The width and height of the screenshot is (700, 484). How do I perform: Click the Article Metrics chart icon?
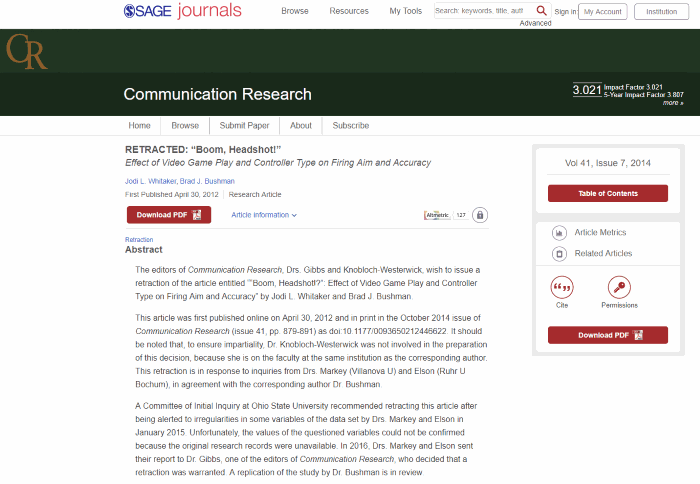559,233
